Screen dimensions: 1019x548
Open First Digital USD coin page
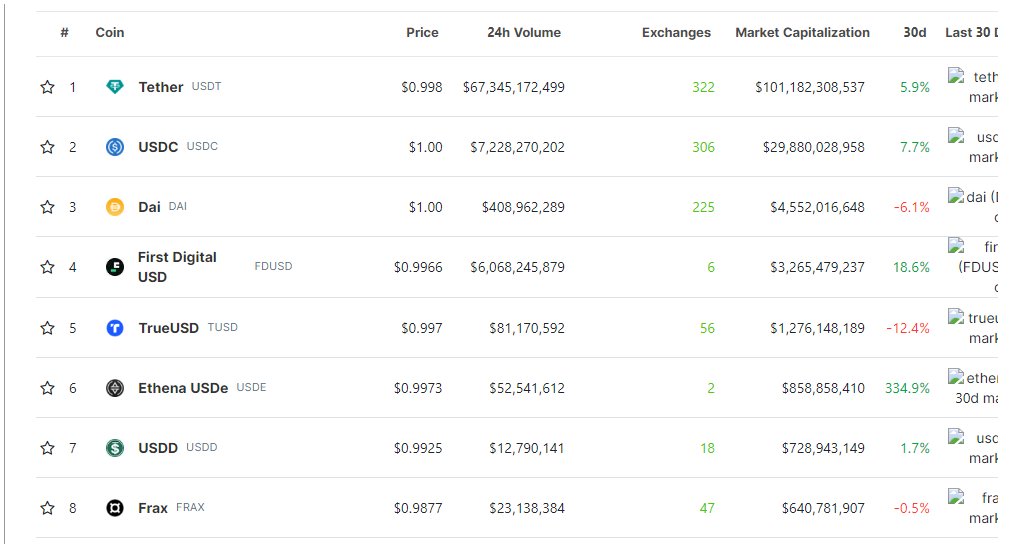click(x=177, y=267)
